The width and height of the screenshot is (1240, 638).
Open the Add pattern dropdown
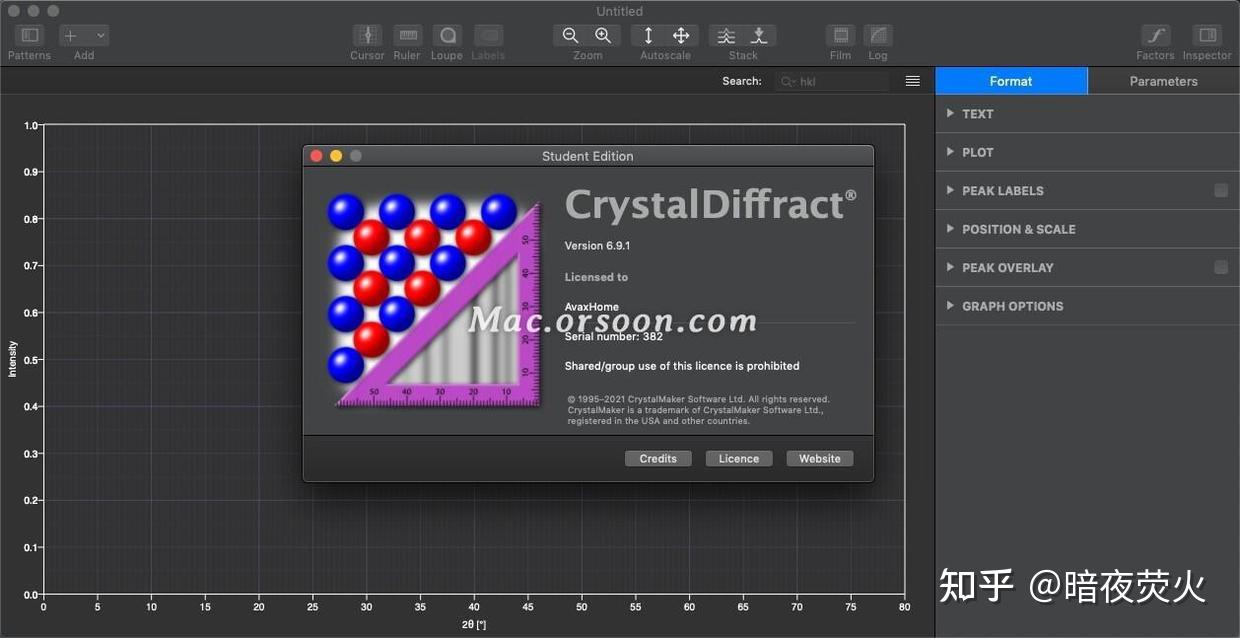[84, 35]
